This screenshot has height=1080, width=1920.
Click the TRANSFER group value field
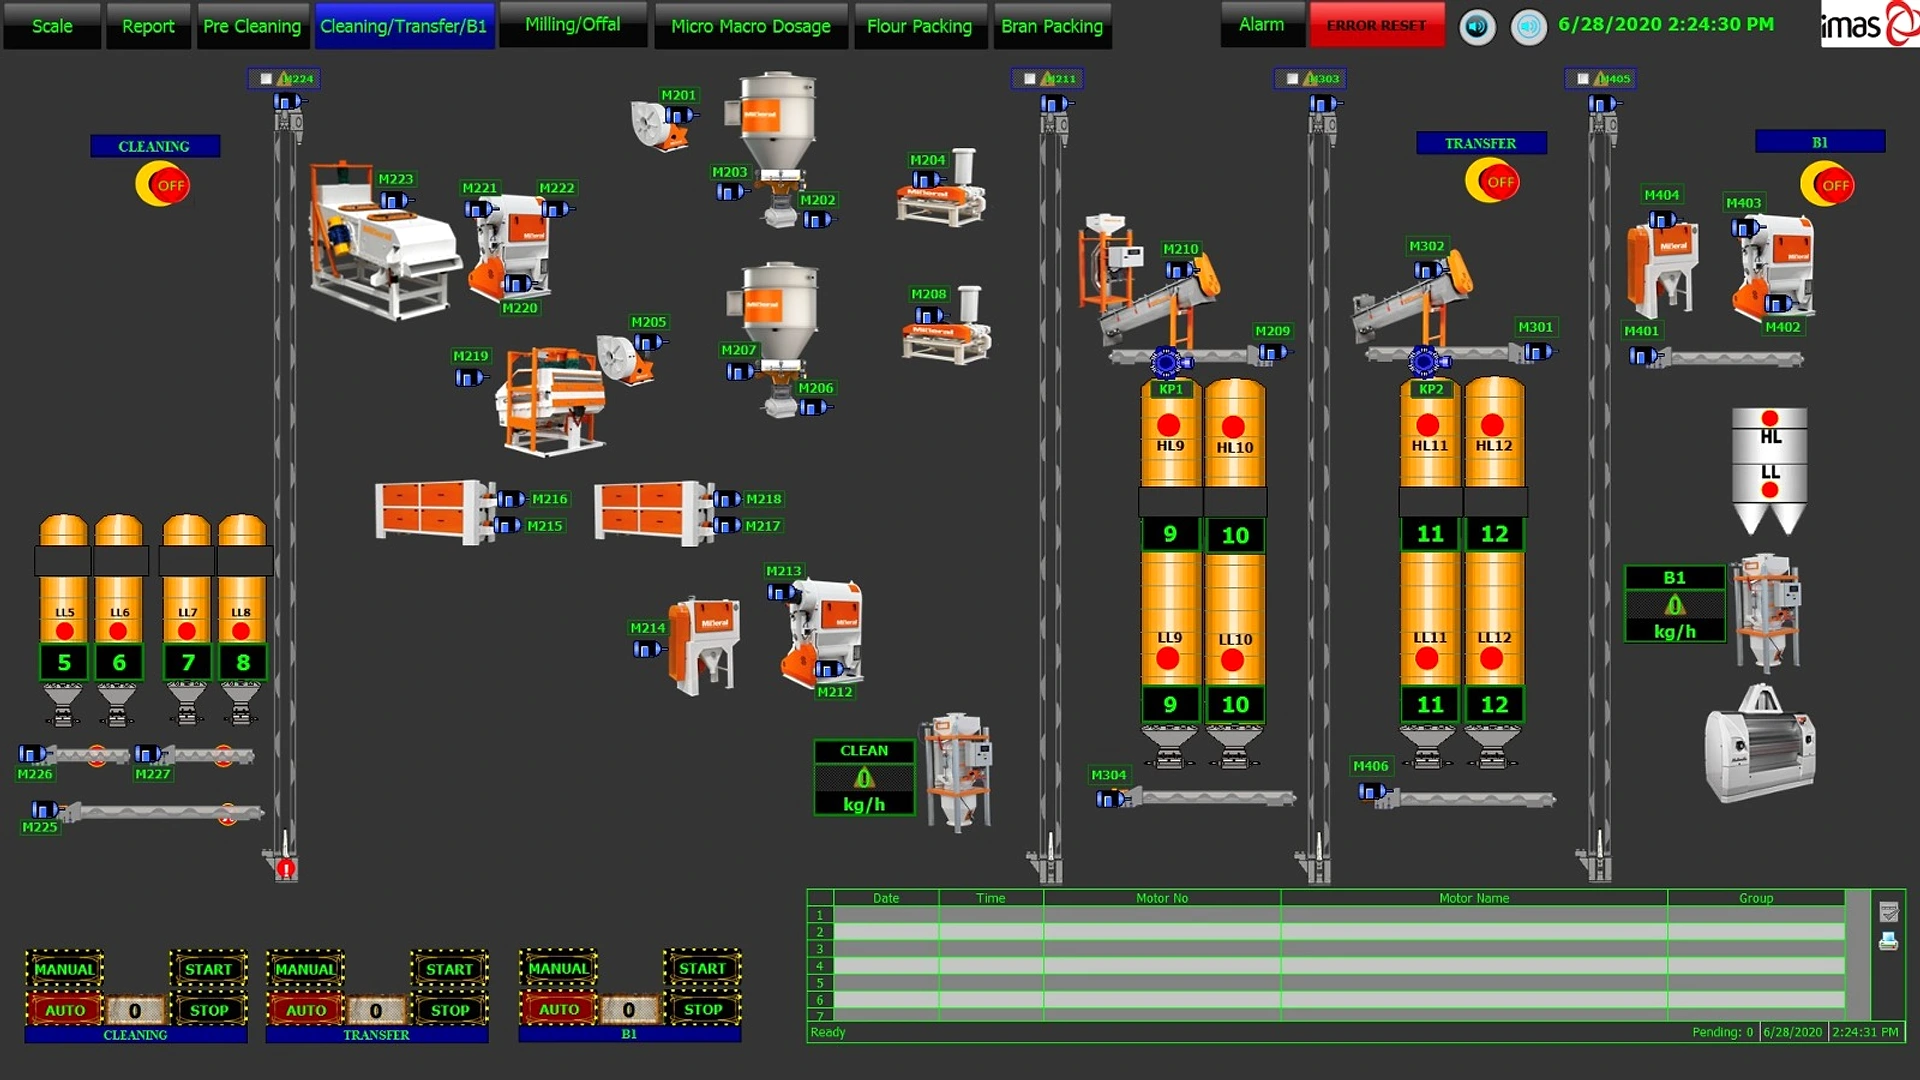376,1011
